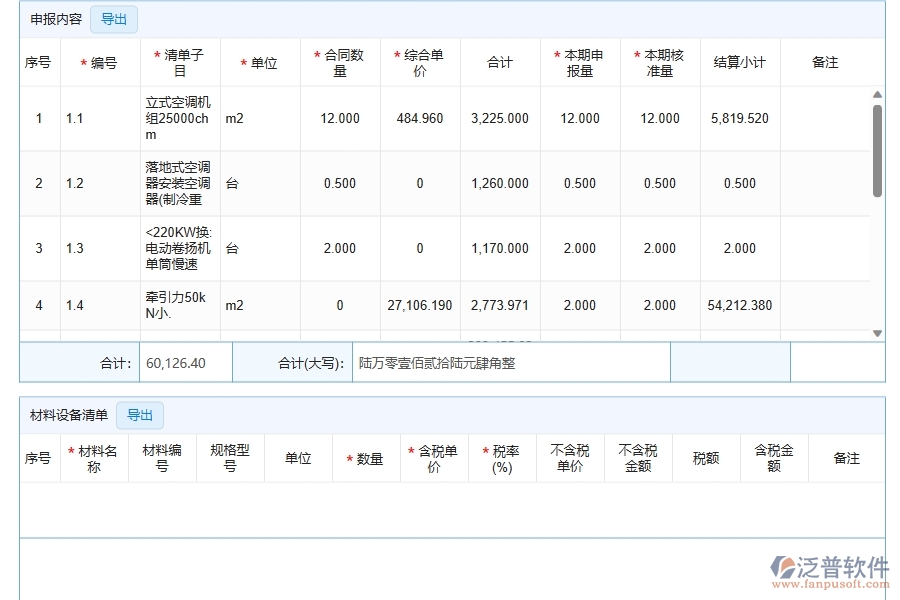Click the 税率(%) header in material list

click(x=501, y=457)
